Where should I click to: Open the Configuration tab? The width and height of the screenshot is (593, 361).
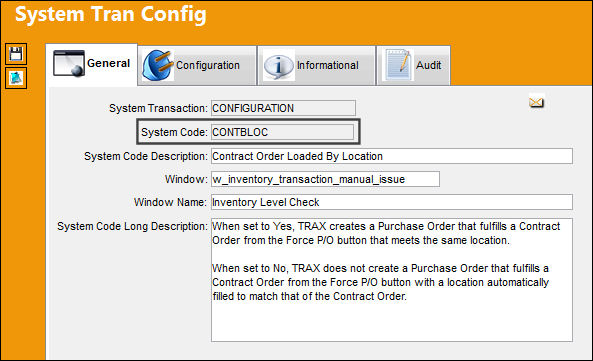click(197, 65)
